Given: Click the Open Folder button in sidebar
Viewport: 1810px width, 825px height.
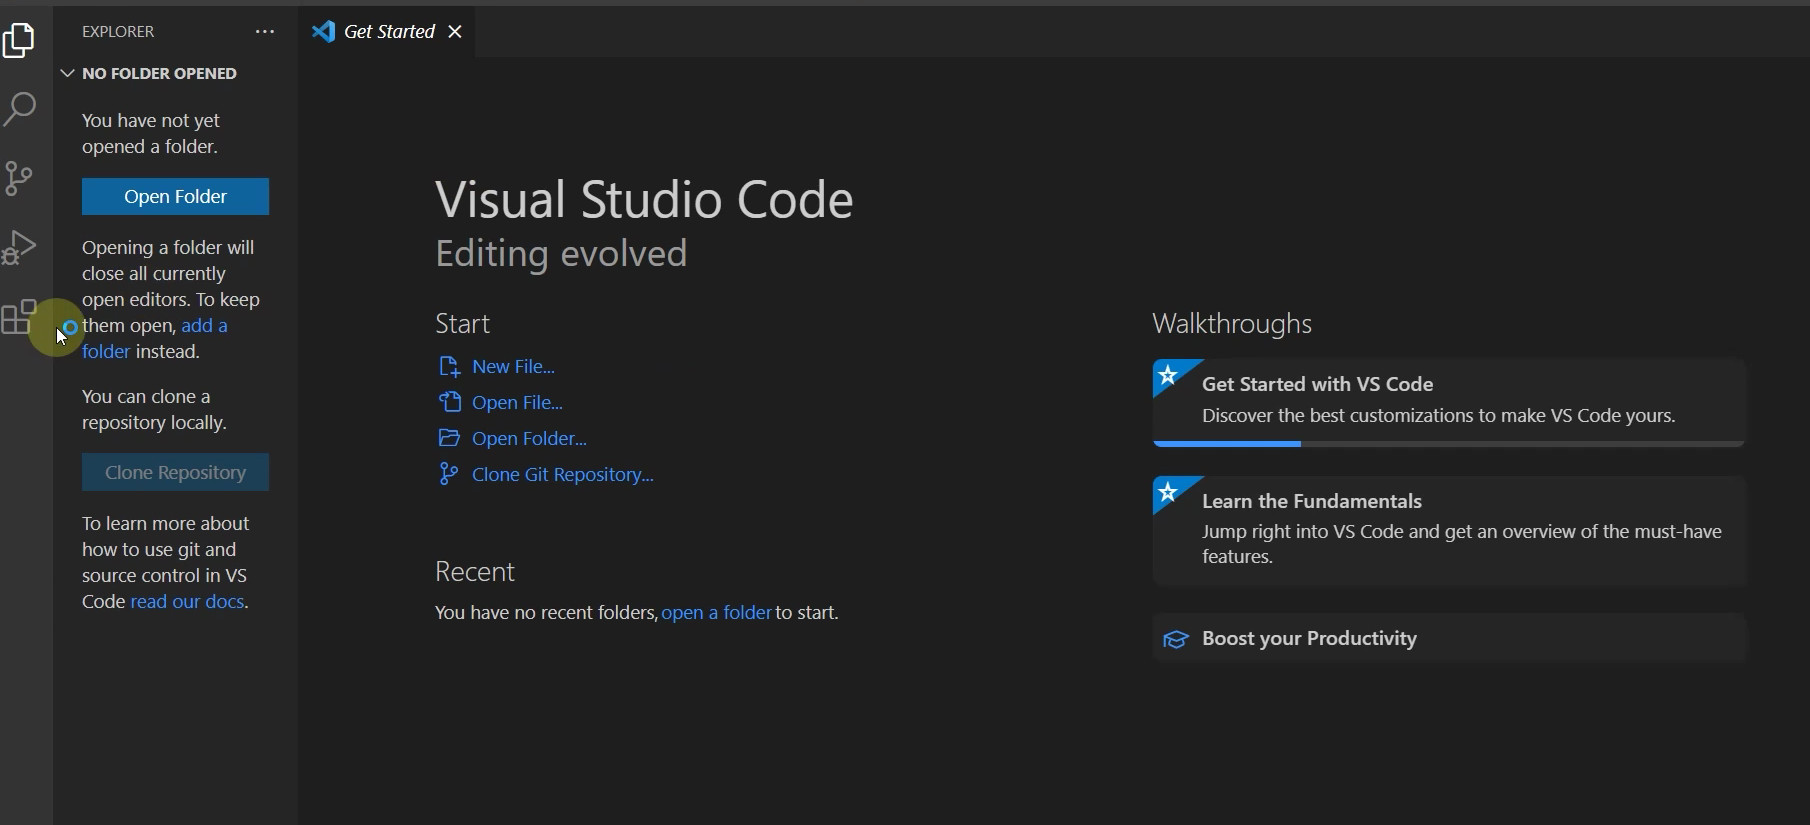Looking at the screenshot, I should click(175, 197).
